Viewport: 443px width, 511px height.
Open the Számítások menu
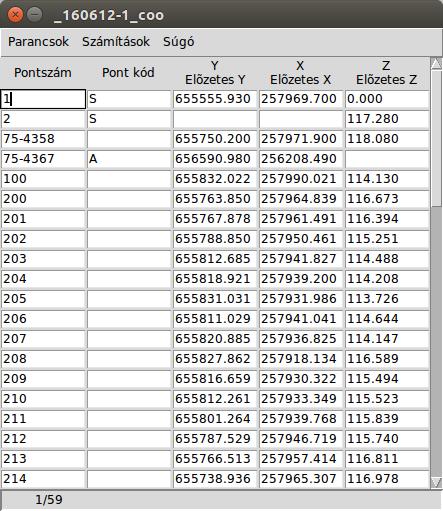coord(116,42)
